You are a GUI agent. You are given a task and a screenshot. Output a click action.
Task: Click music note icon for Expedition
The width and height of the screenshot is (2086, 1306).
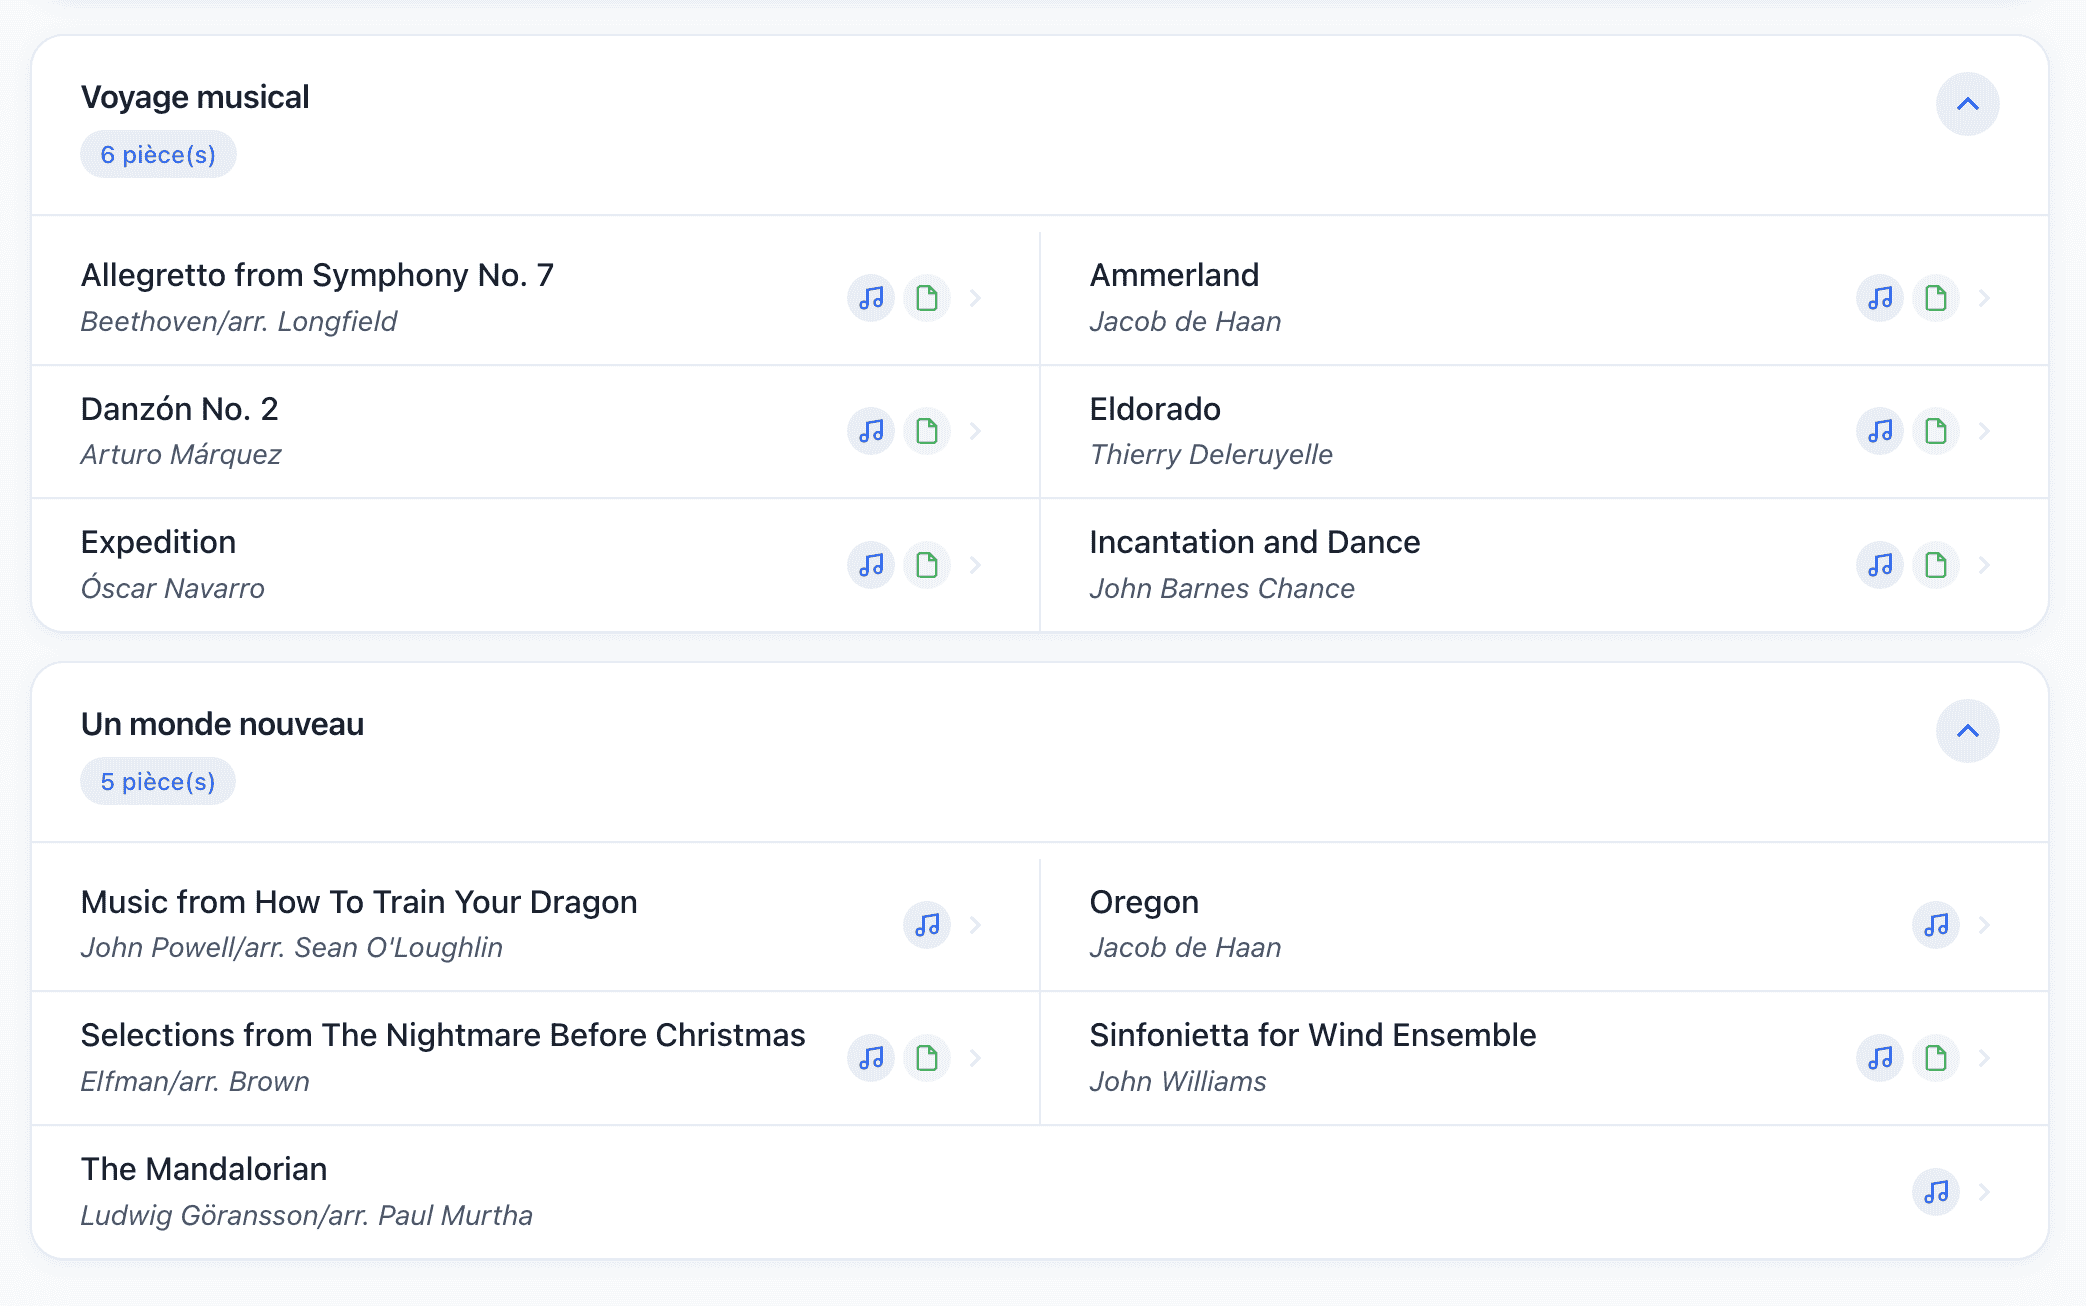(x=871, y=565)
